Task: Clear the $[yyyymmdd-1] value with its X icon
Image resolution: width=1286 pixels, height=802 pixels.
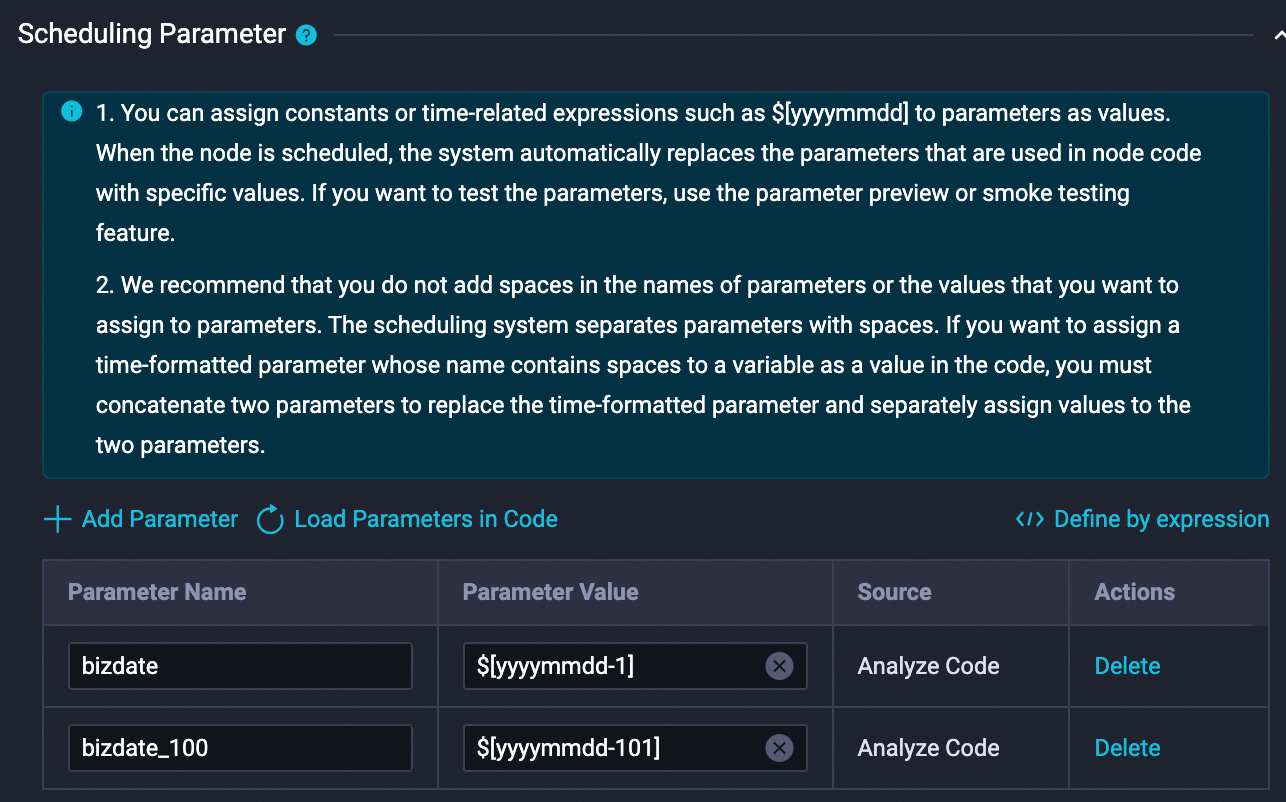Action: point(779,666)
